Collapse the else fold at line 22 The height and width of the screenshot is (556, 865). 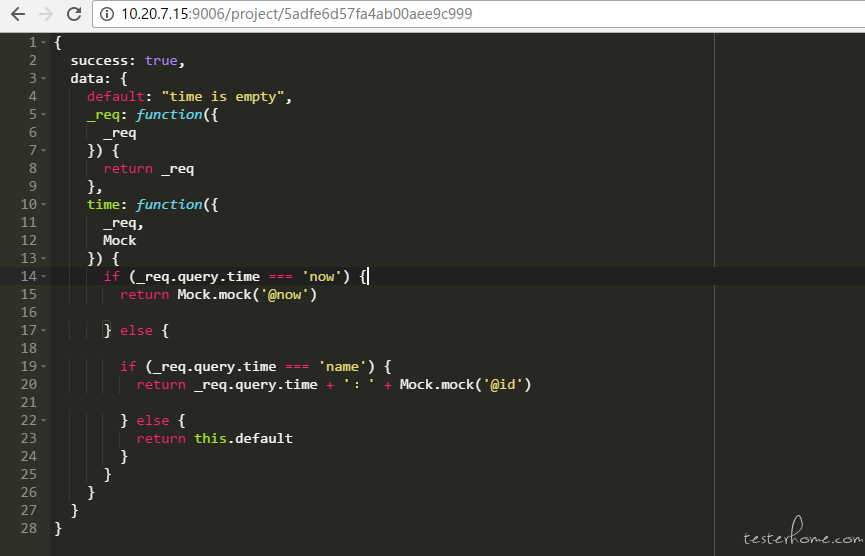point(44,420)
